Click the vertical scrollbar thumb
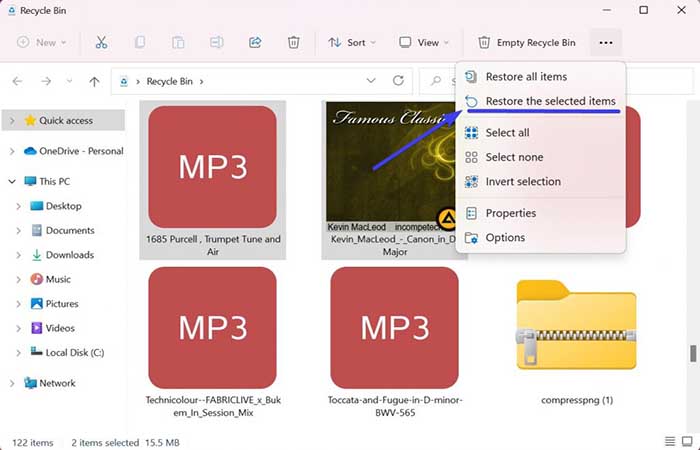Viewport: 700px width, 450px height. point(692,354)
